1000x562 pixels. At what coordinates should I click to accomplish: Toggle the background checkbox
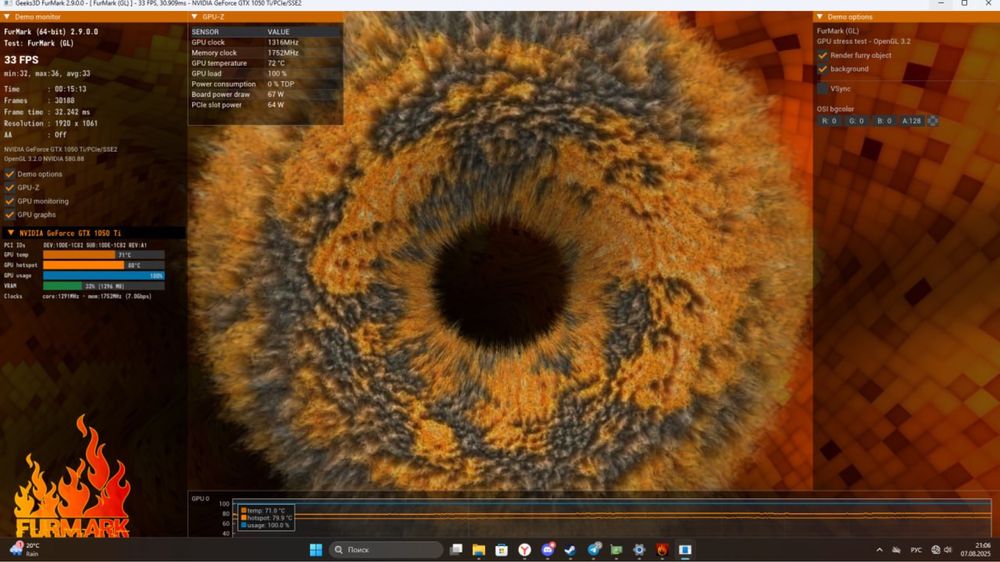pos(823,69)
